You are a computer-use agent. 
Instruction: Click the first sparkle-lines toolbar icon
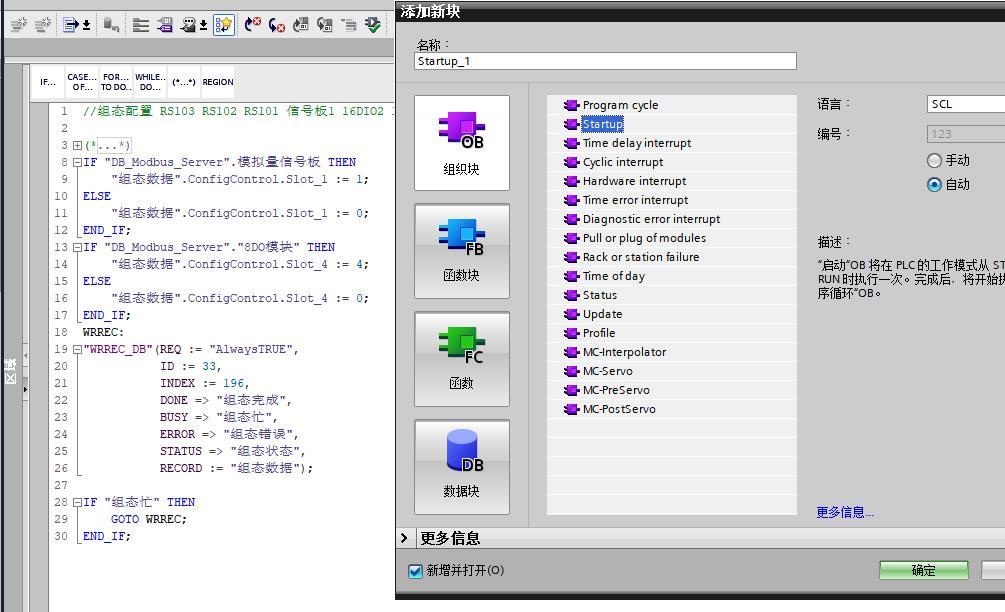click(19, 25)
